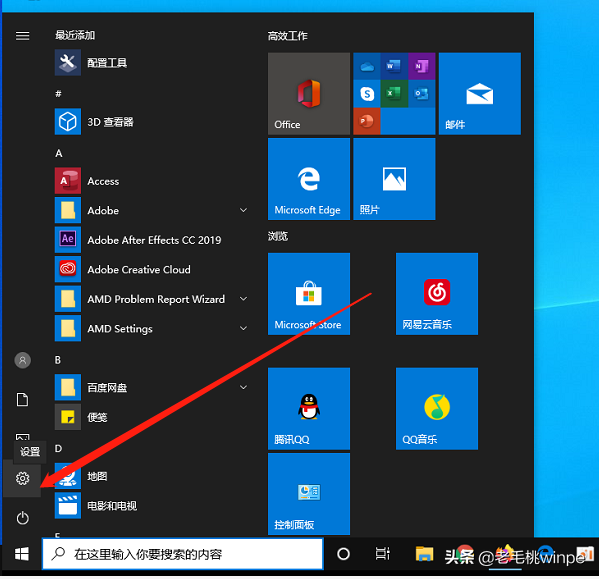Open OneNote in the Office tile group

(422, 66)
